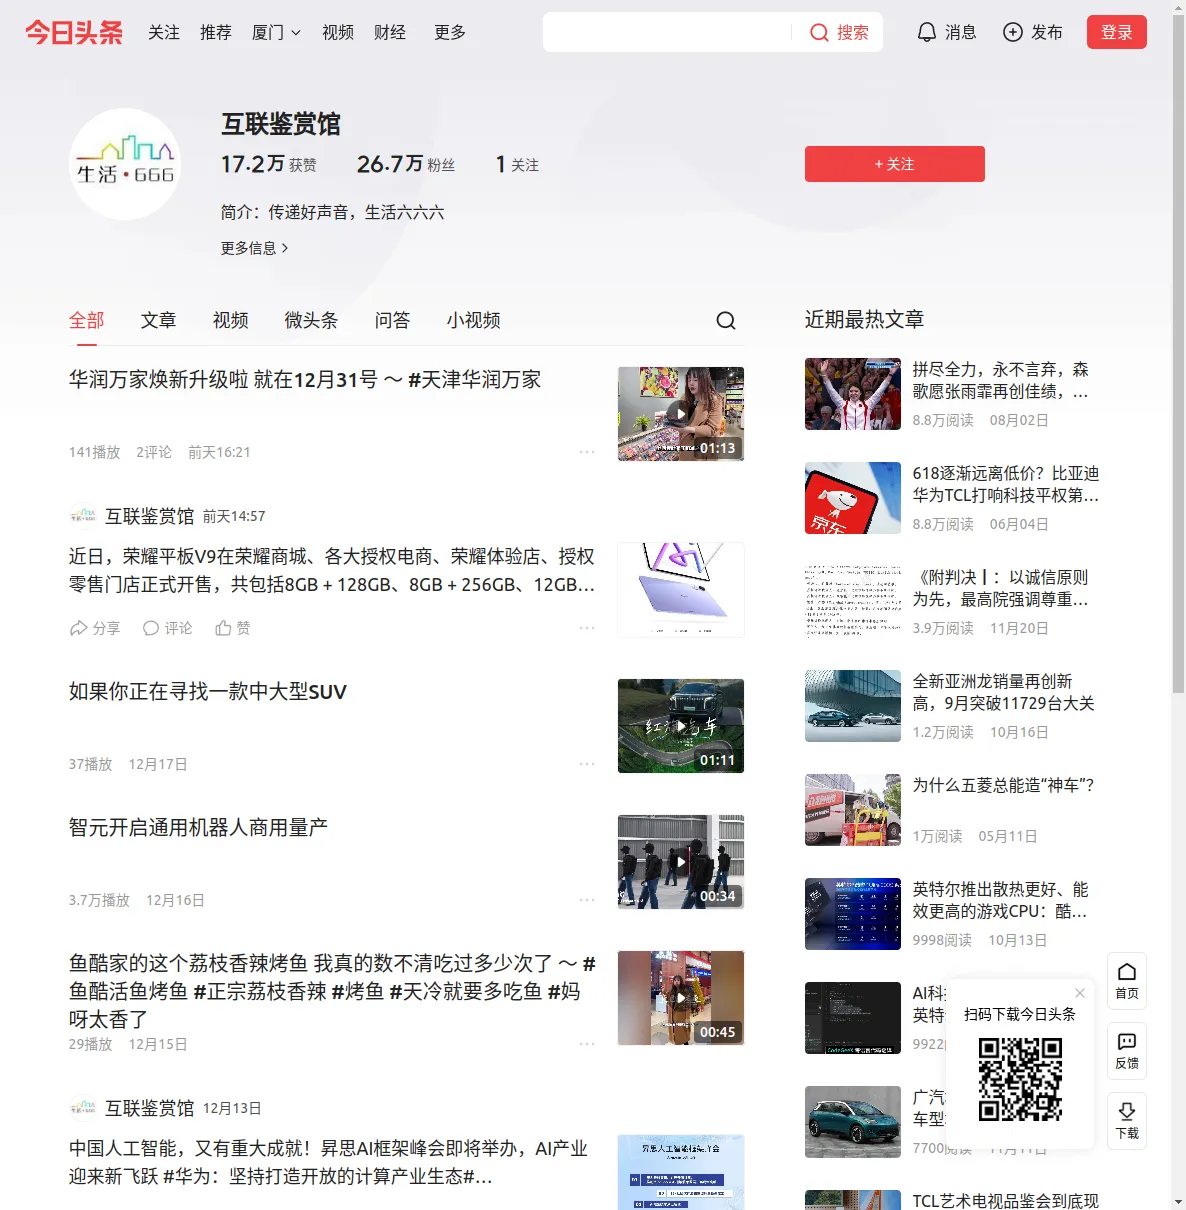This screenshot has width=1186, height=1210.
Task: Click the 发布 plus-circle icon
Action: pos(1013,33)
